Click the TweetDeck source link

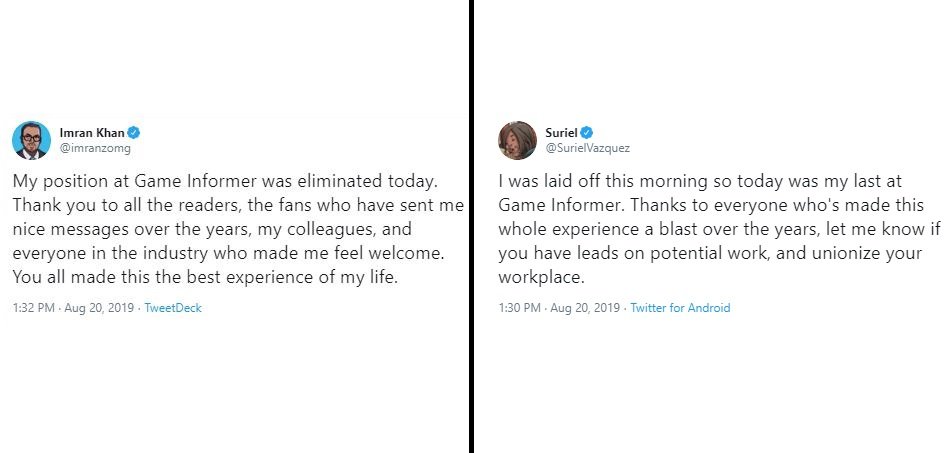pyautogui.click(x=173, y=308)
